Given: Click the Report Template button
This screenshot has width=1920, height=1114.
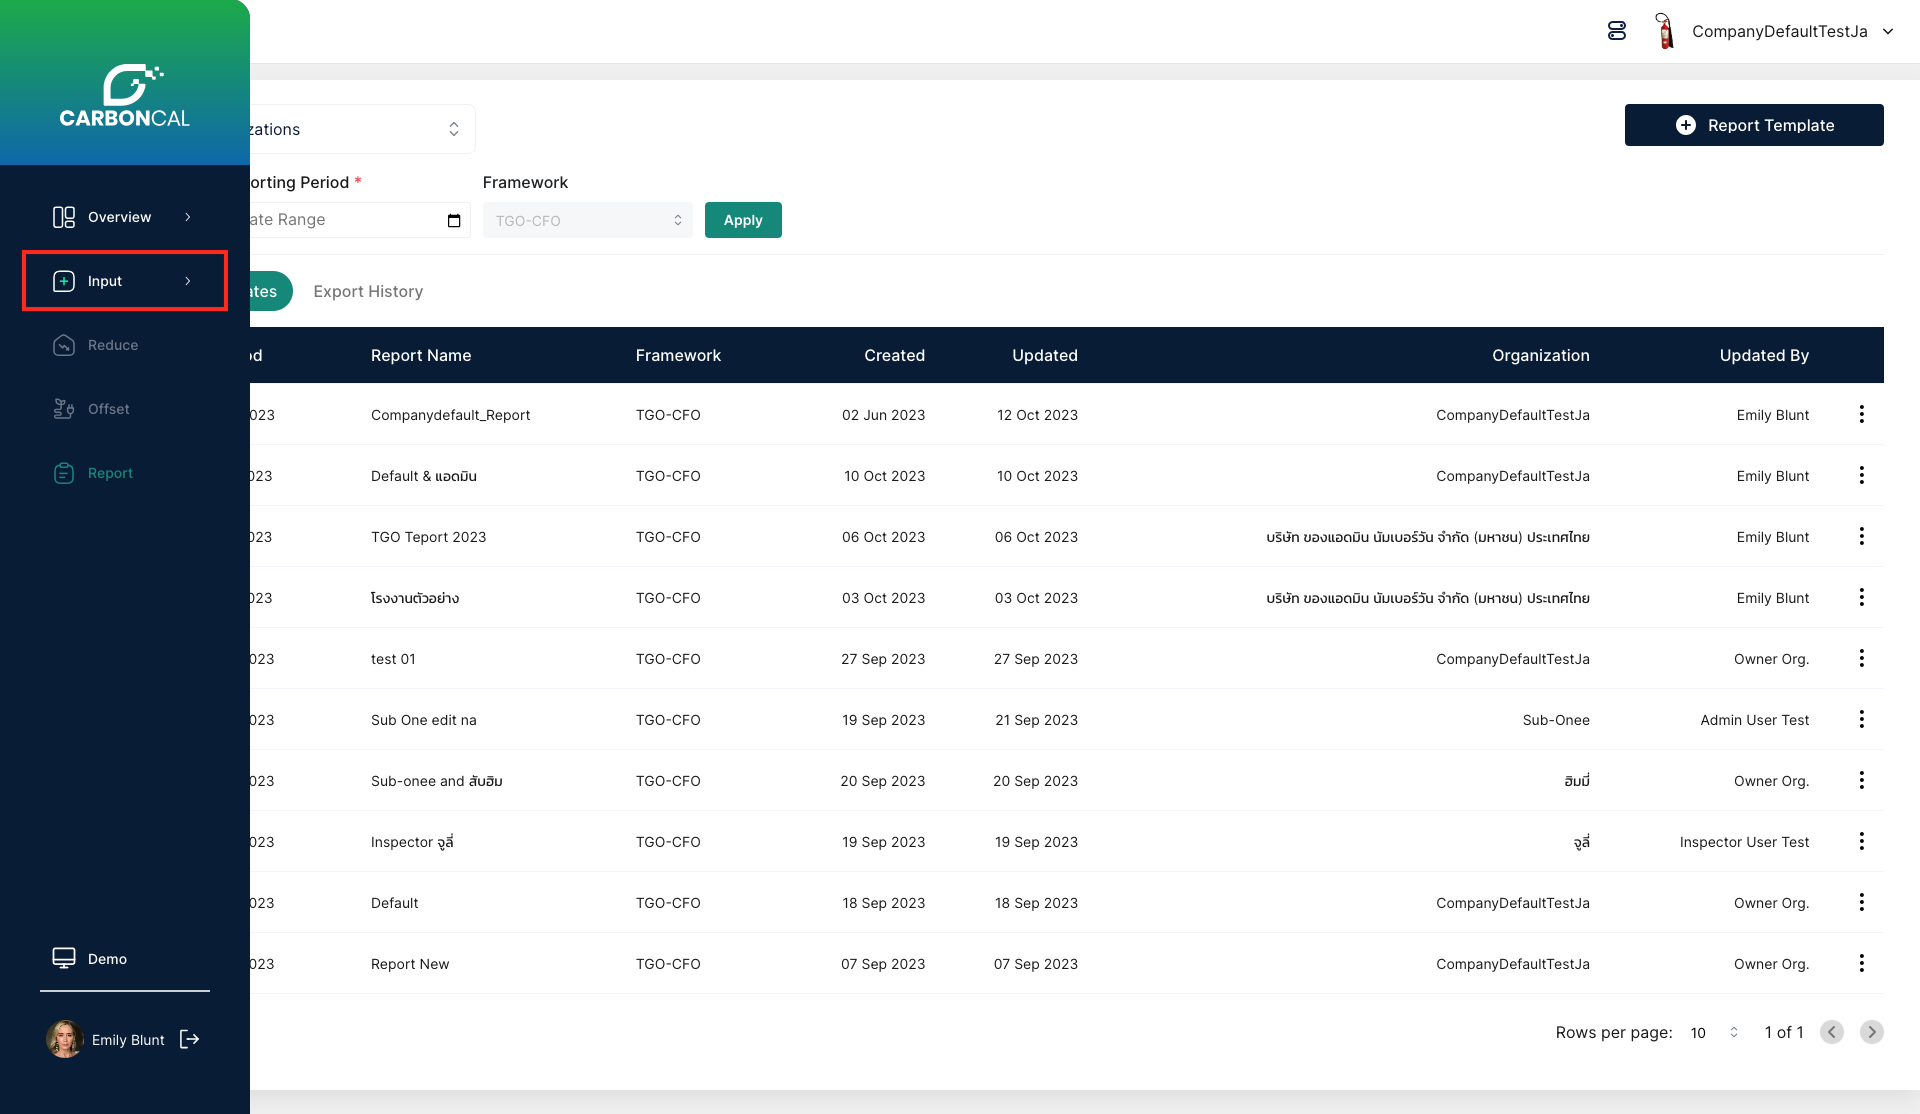Looking at the screenshot, I should click(x=1753, y=125).
